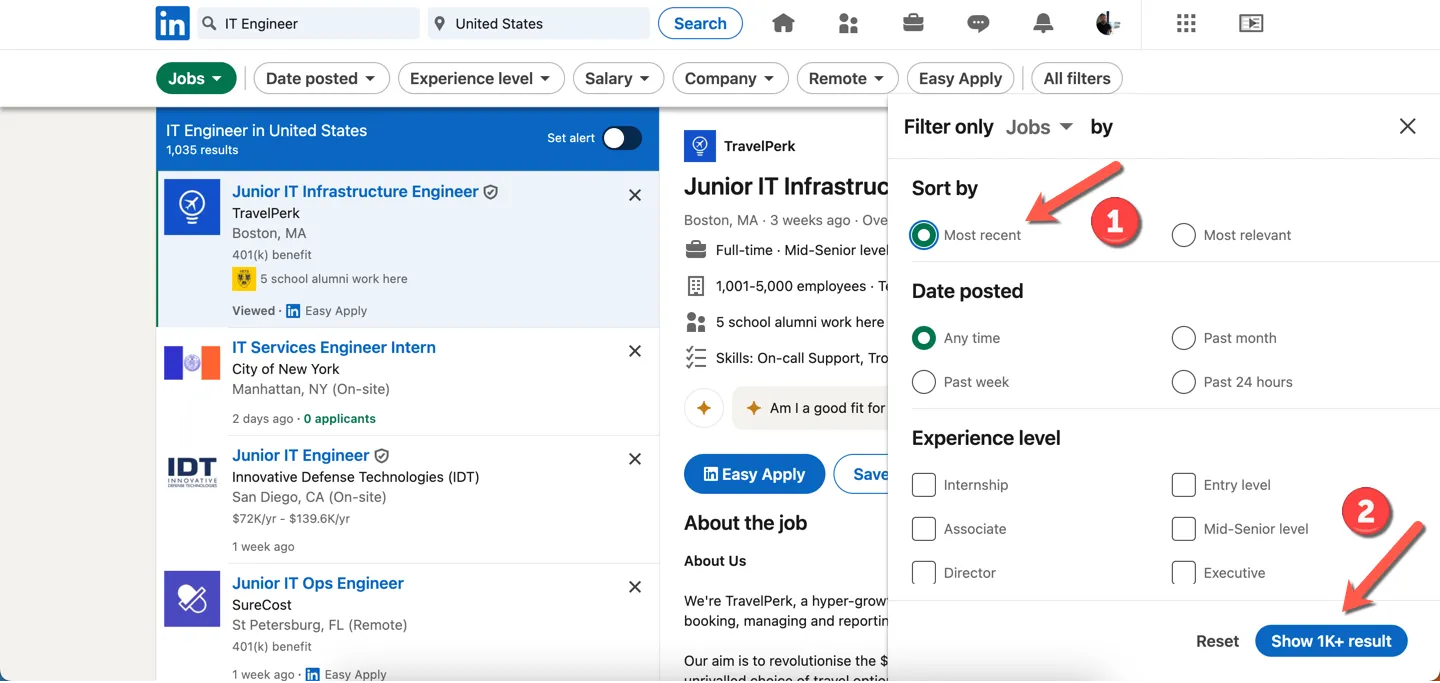Click Show 1K+ result button
The image size is (1440, 683).
coord(1331,641)
